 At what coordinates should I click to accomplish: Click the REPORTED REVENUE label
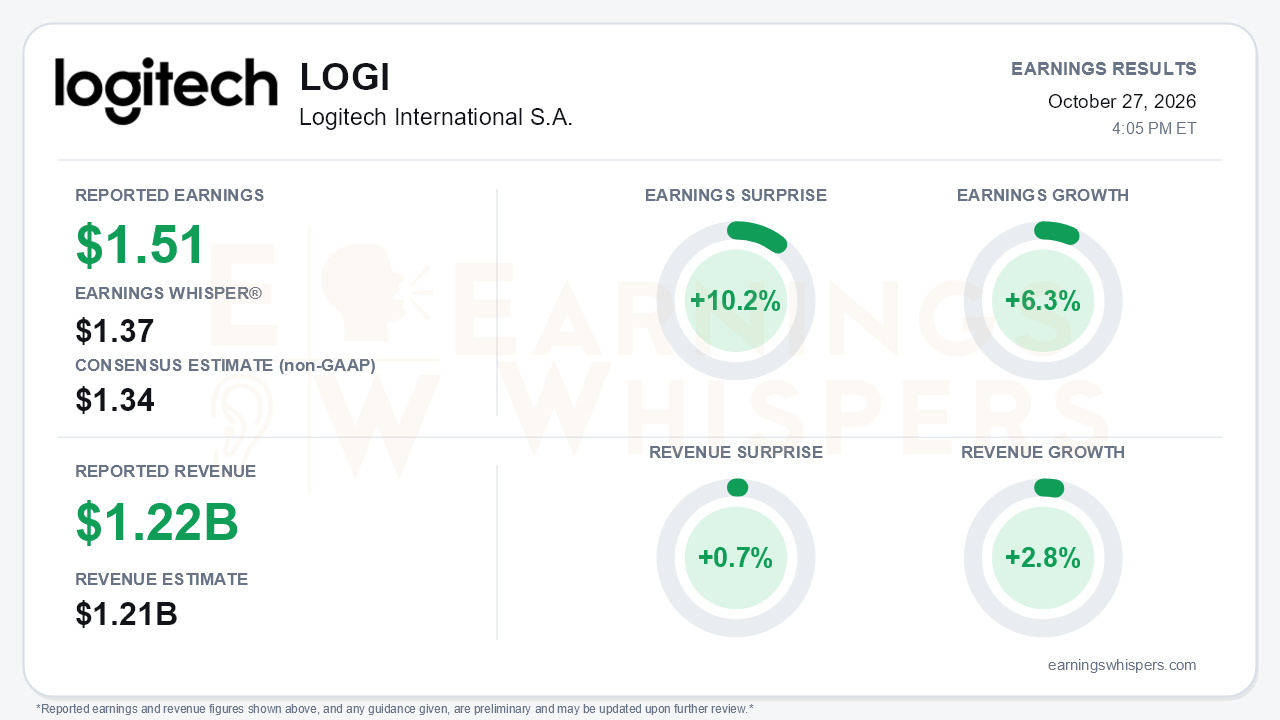coord(166,471)
